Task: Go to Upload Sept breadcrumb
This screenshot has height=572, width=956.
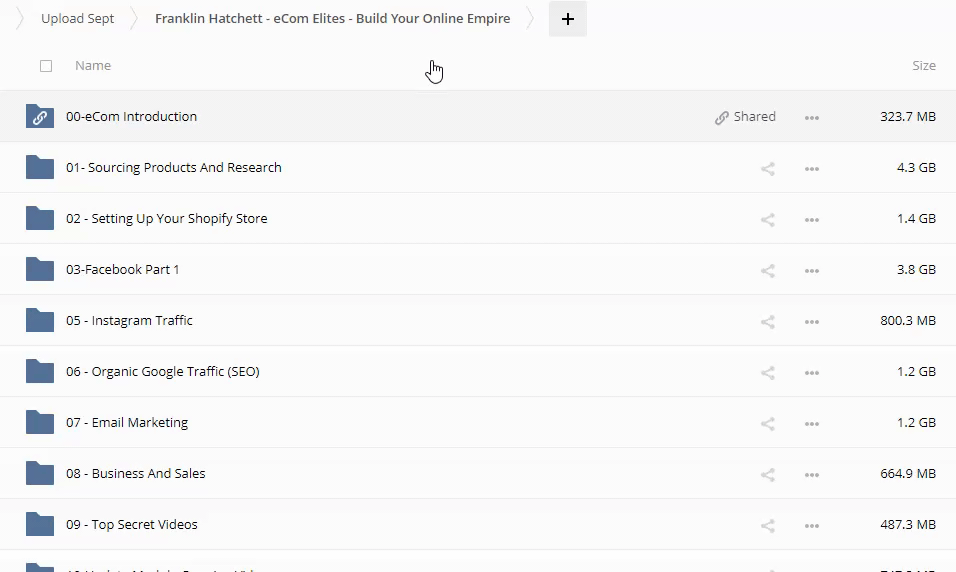Action: (77, 19)
